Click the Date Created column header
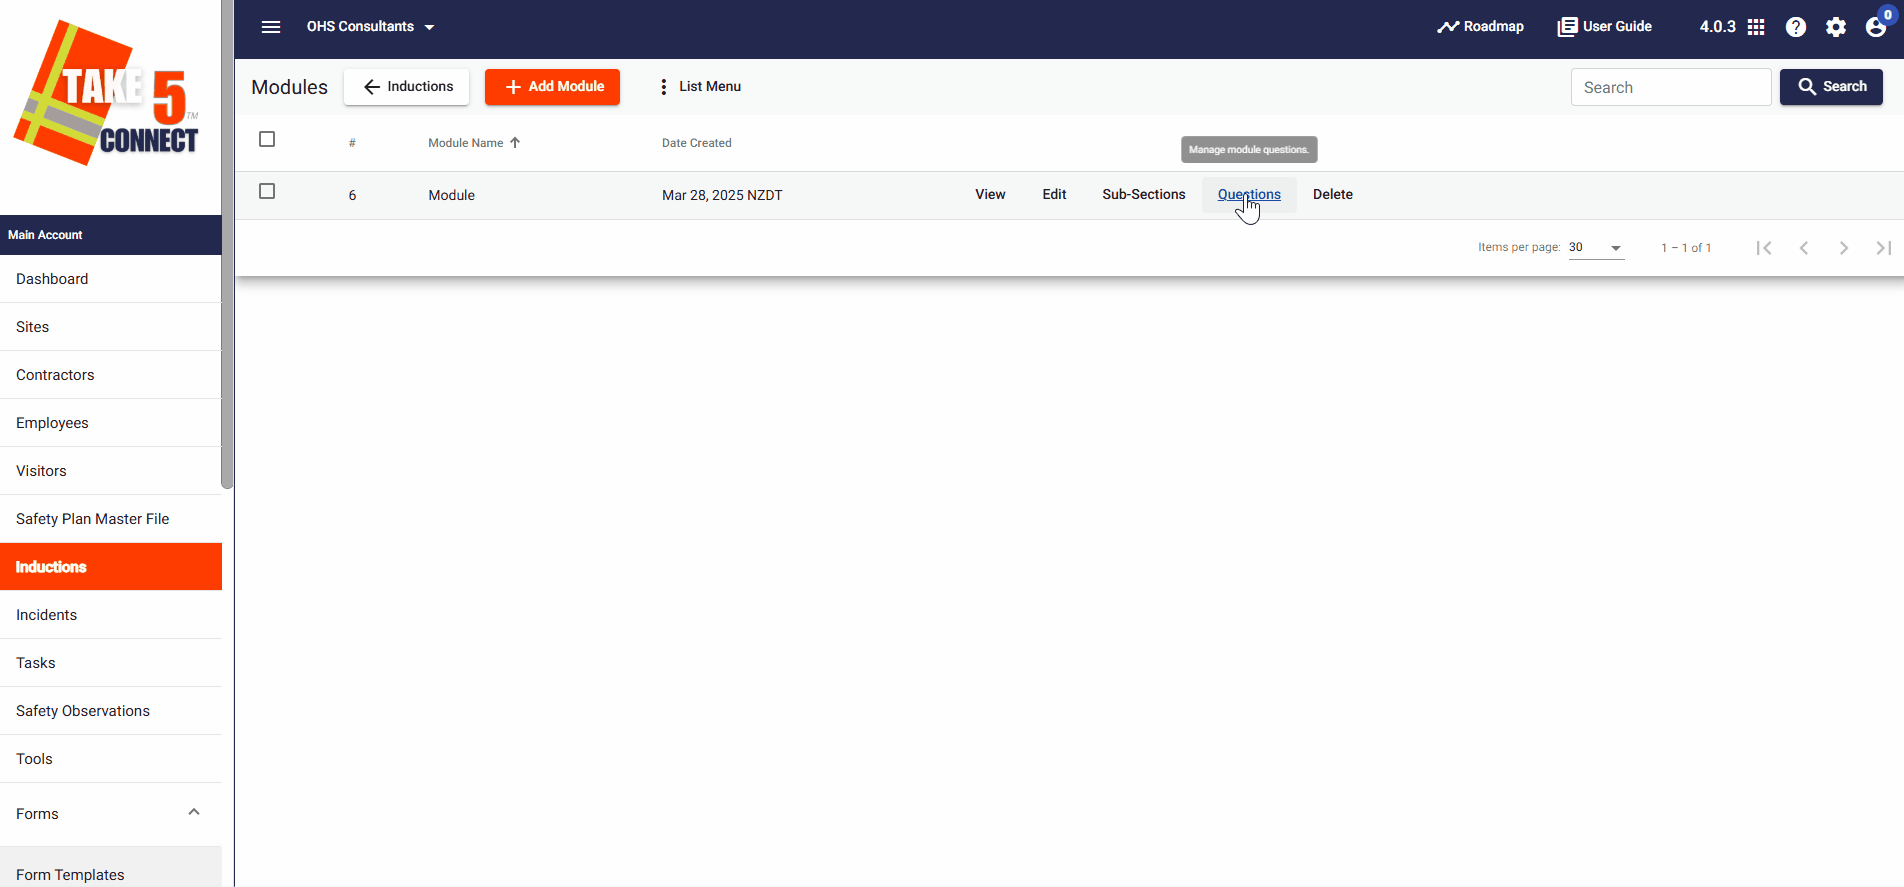 [x=696, y=143]
